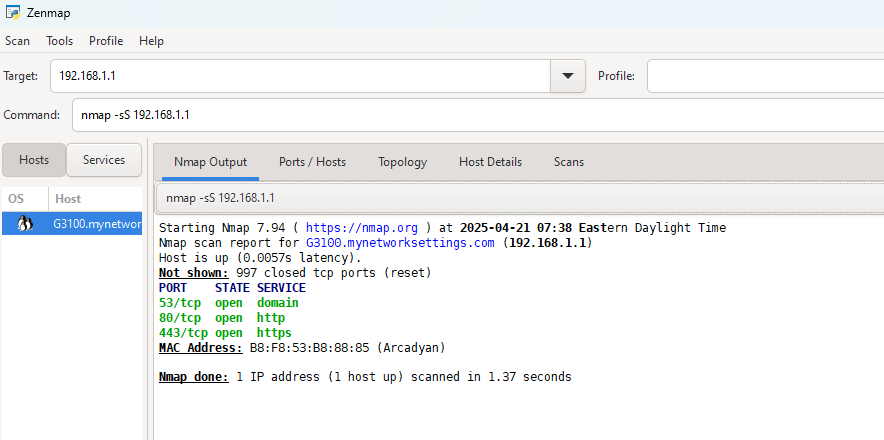Click the Command: label
Viewport: 884px width, 440px height.
tap(32, 115)
